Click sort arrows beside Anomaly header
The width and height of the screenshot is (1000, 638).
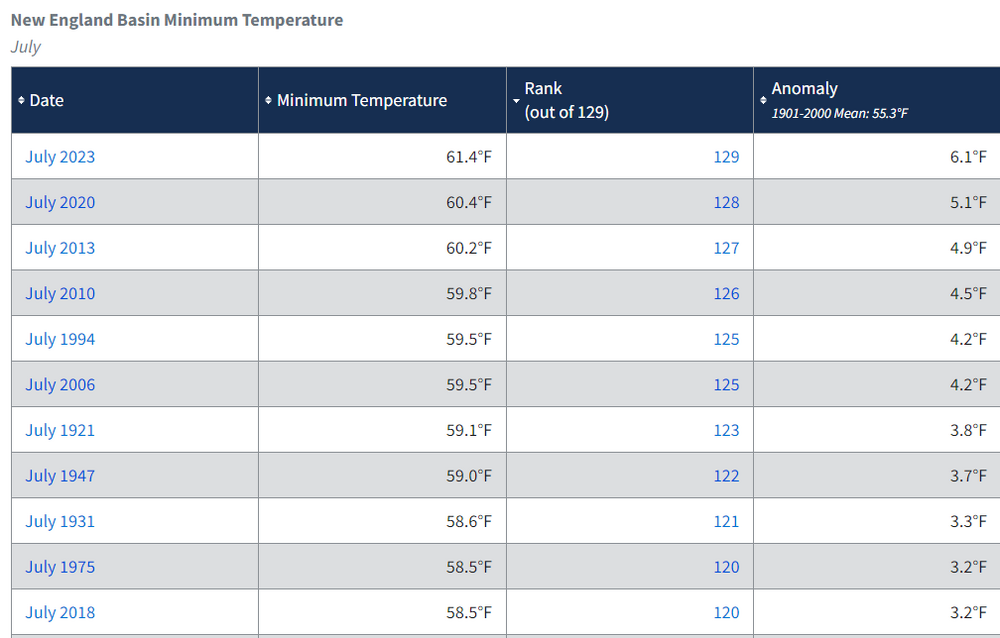(x=763, y=100)
